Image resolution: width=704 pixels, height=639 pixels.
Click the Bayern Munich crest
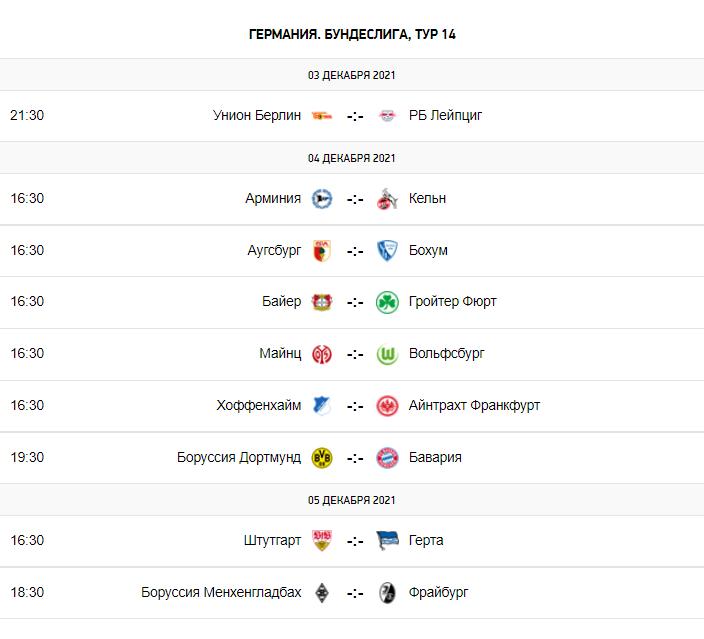[387, 458]
